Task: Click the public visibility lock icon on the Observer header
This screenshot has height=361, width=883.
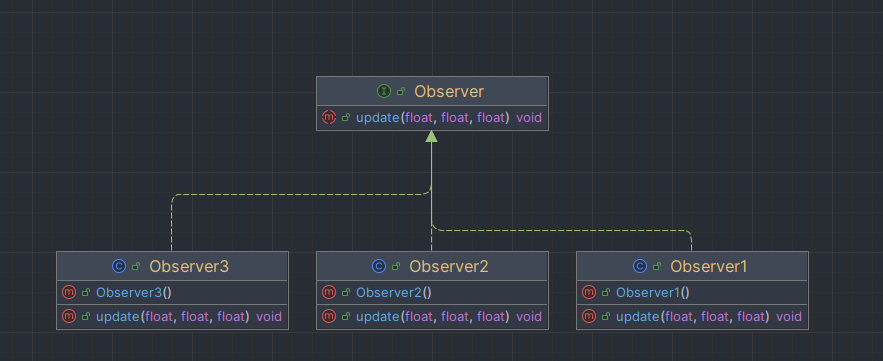Action: pyautogui.click(x=401, y=91)
